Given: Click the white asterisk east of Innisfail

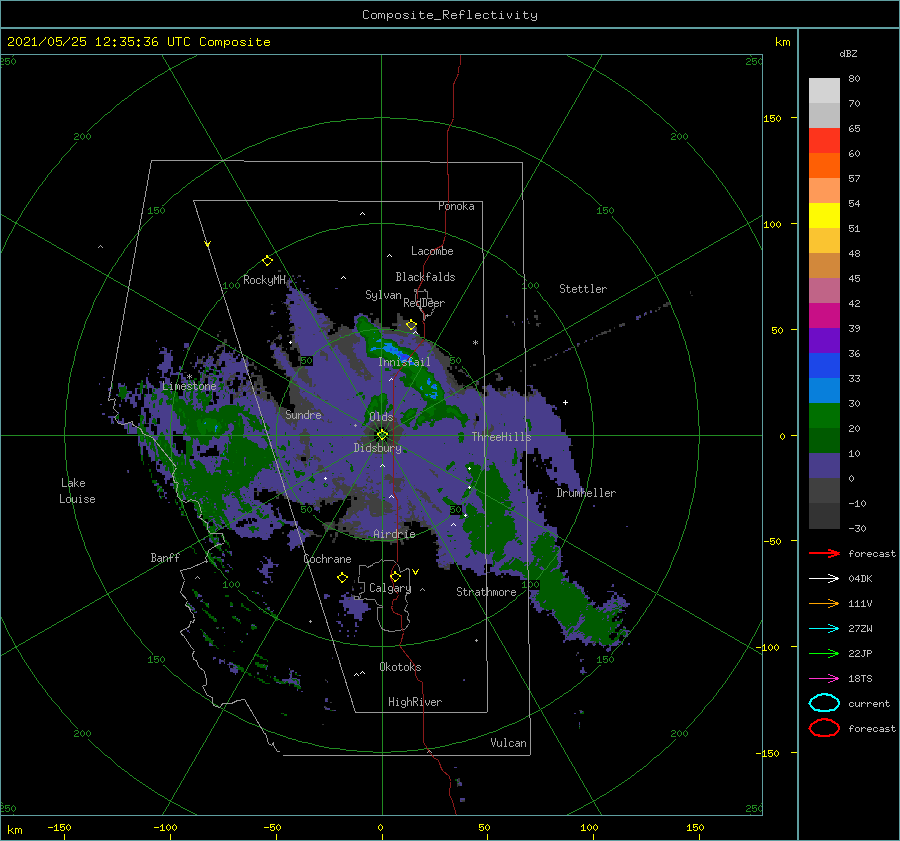Looking at the screenshot, I should click(475, 343).
